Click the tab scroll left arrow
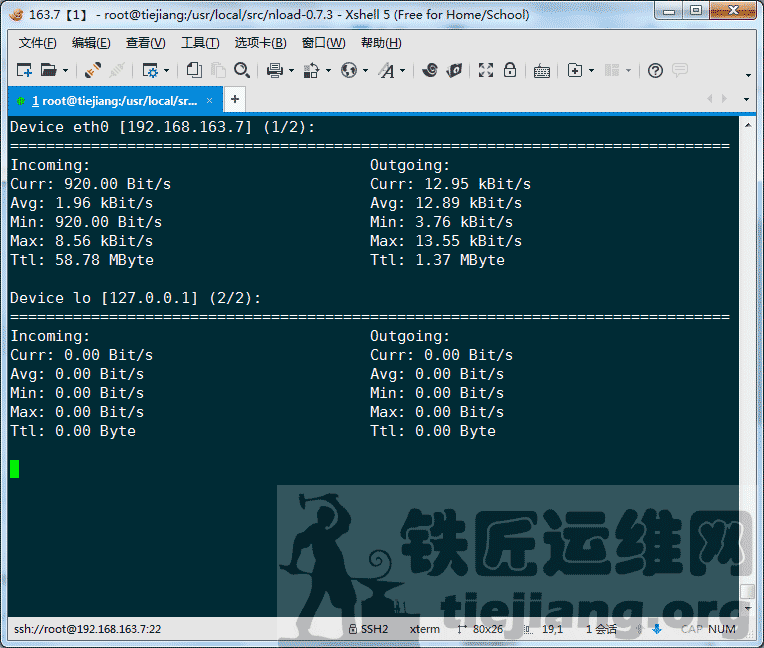The image size is (764, 648). coord(710,99)
